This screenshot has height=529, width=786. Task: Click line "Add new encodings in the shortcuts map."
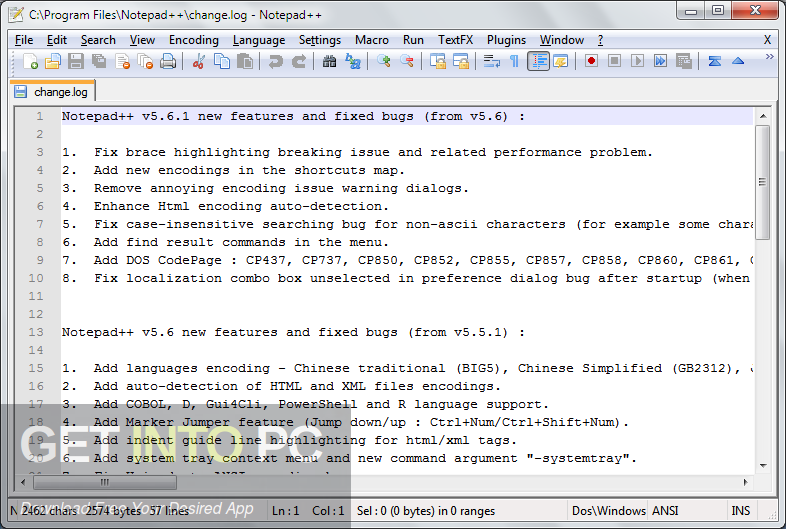pyautogui.click(x=249, y=170)
